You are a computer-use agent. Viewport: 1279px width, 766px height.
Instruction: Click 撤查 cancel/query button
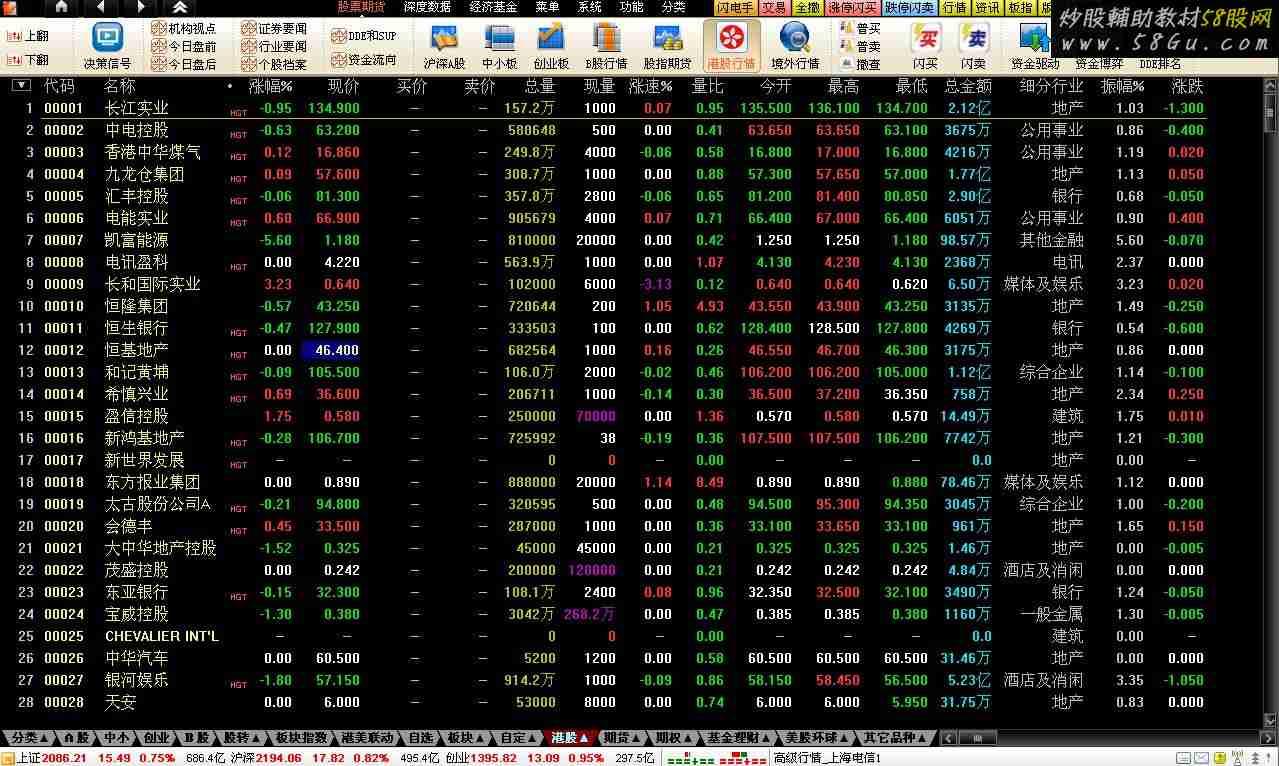(x=861, y=64)
